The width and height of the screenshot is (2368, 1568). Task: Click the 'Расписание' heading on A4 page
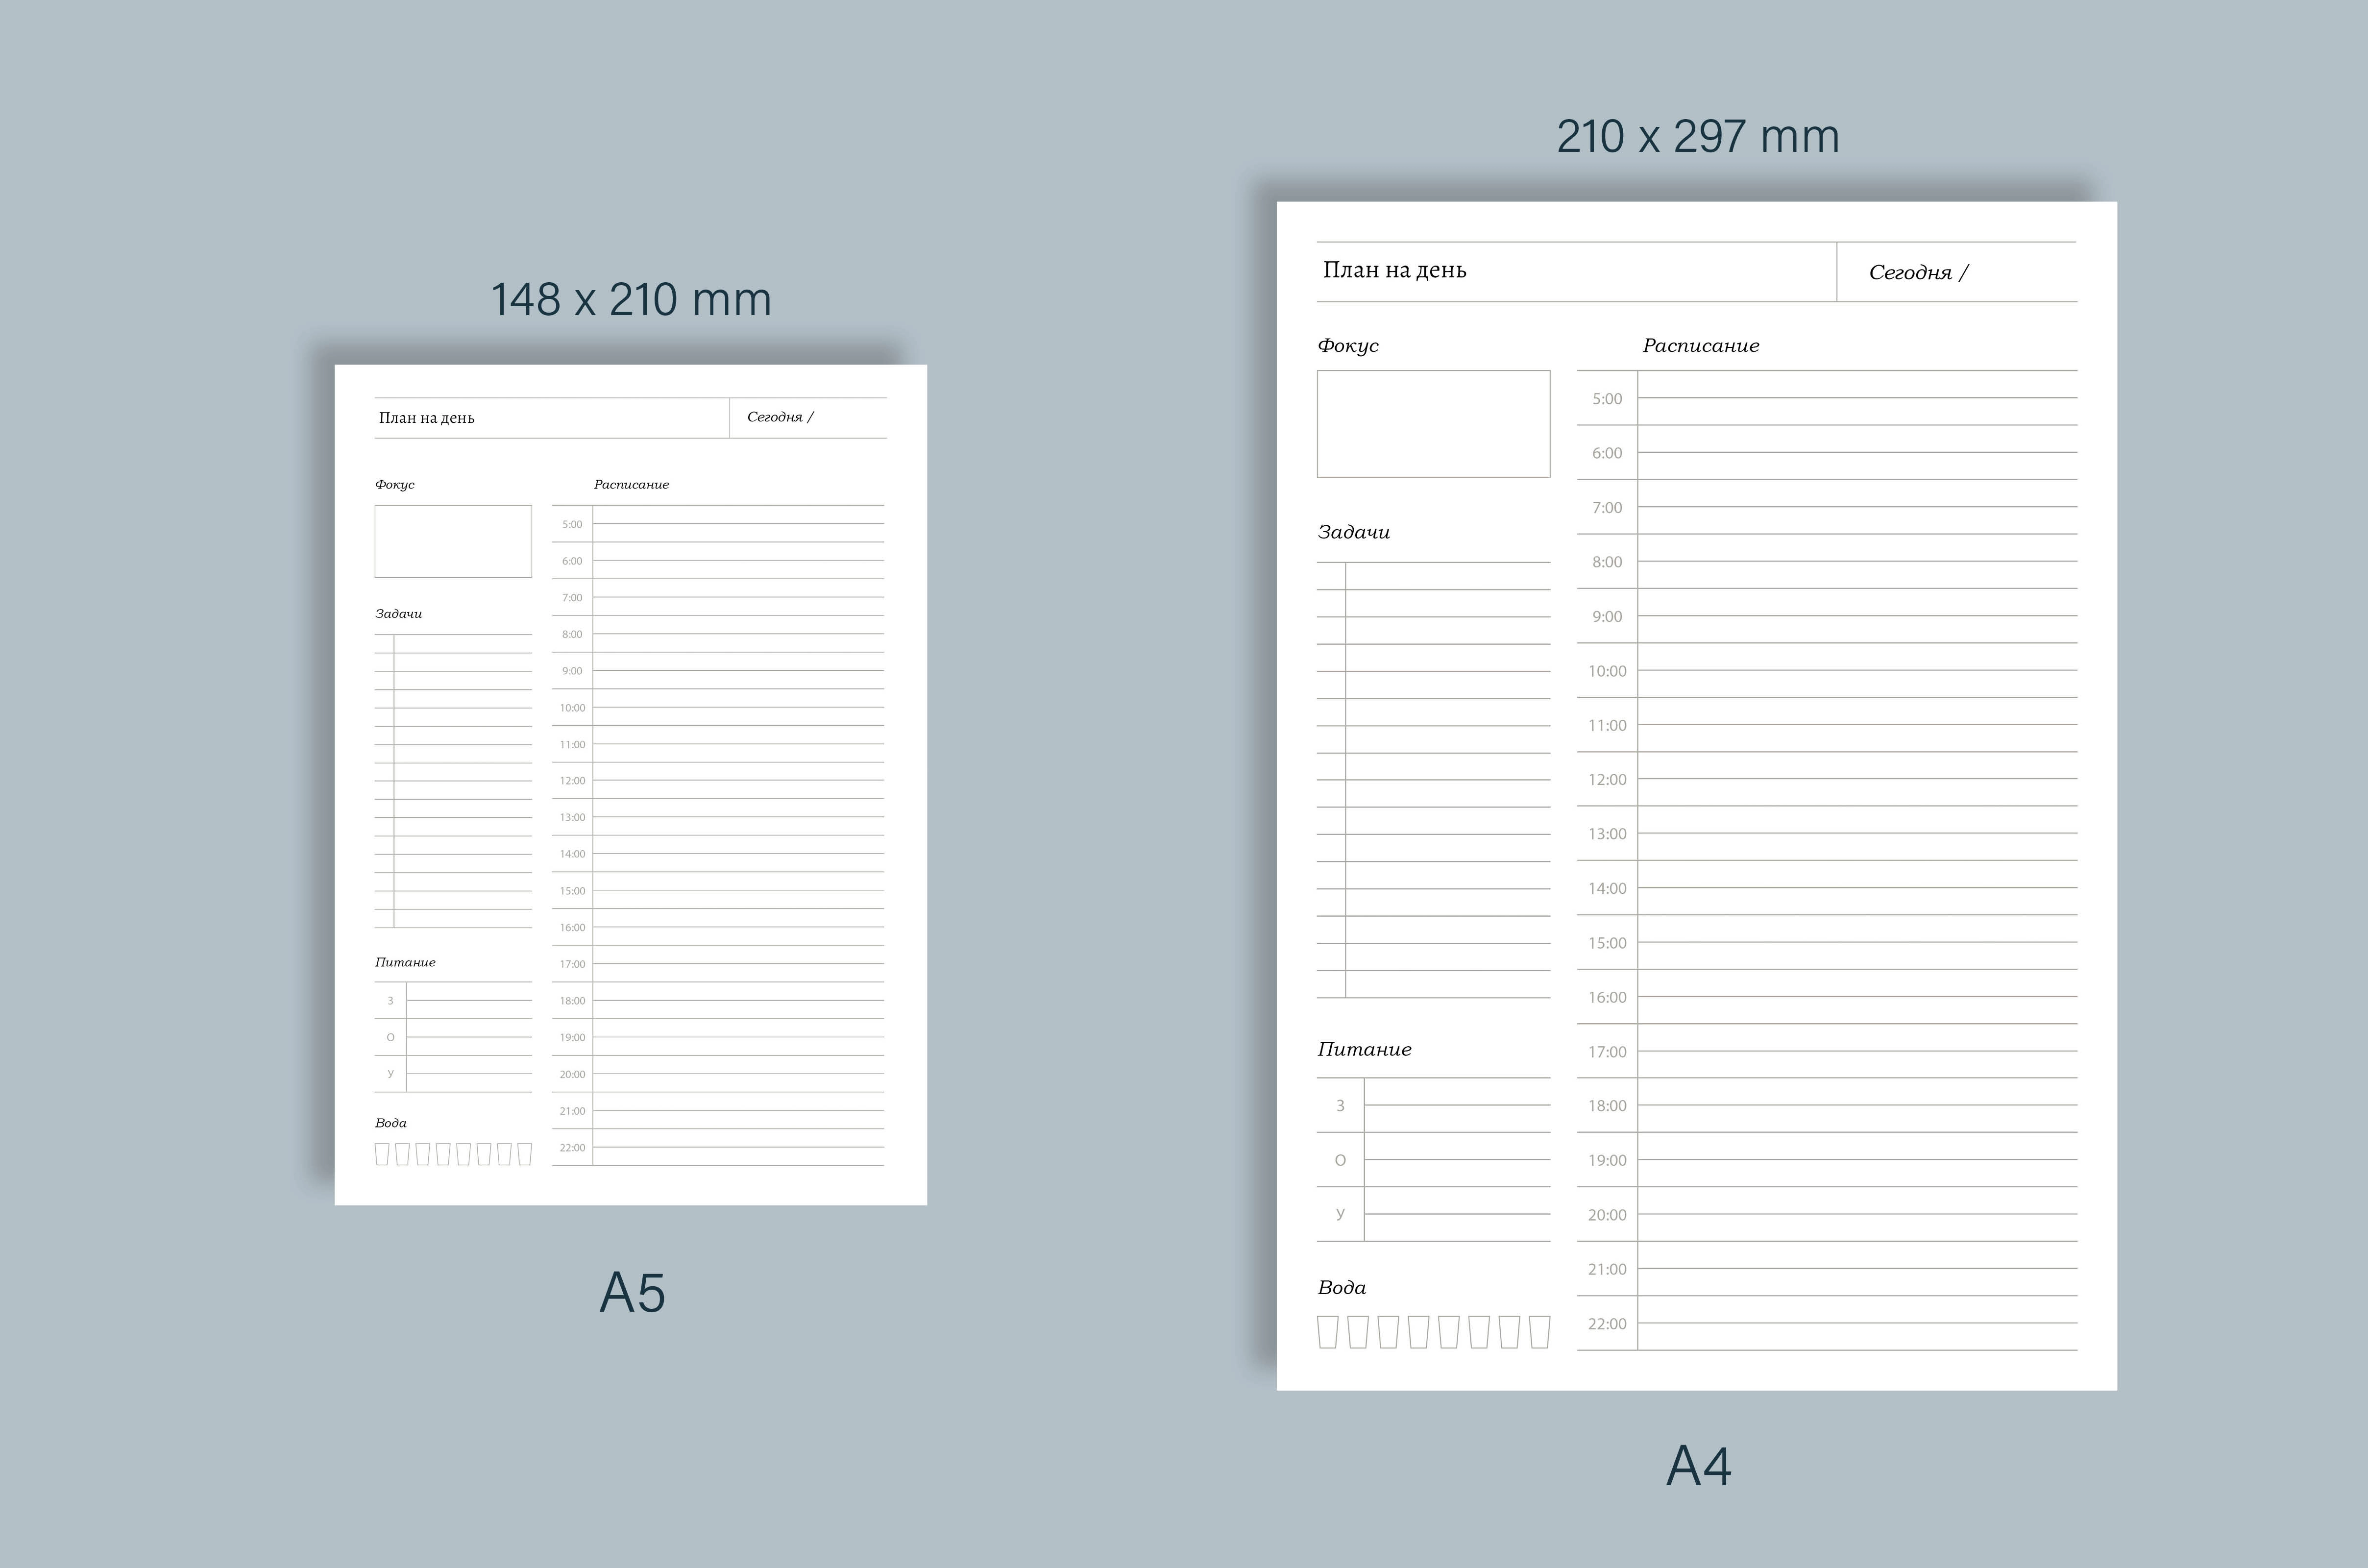pos(1700,346)
